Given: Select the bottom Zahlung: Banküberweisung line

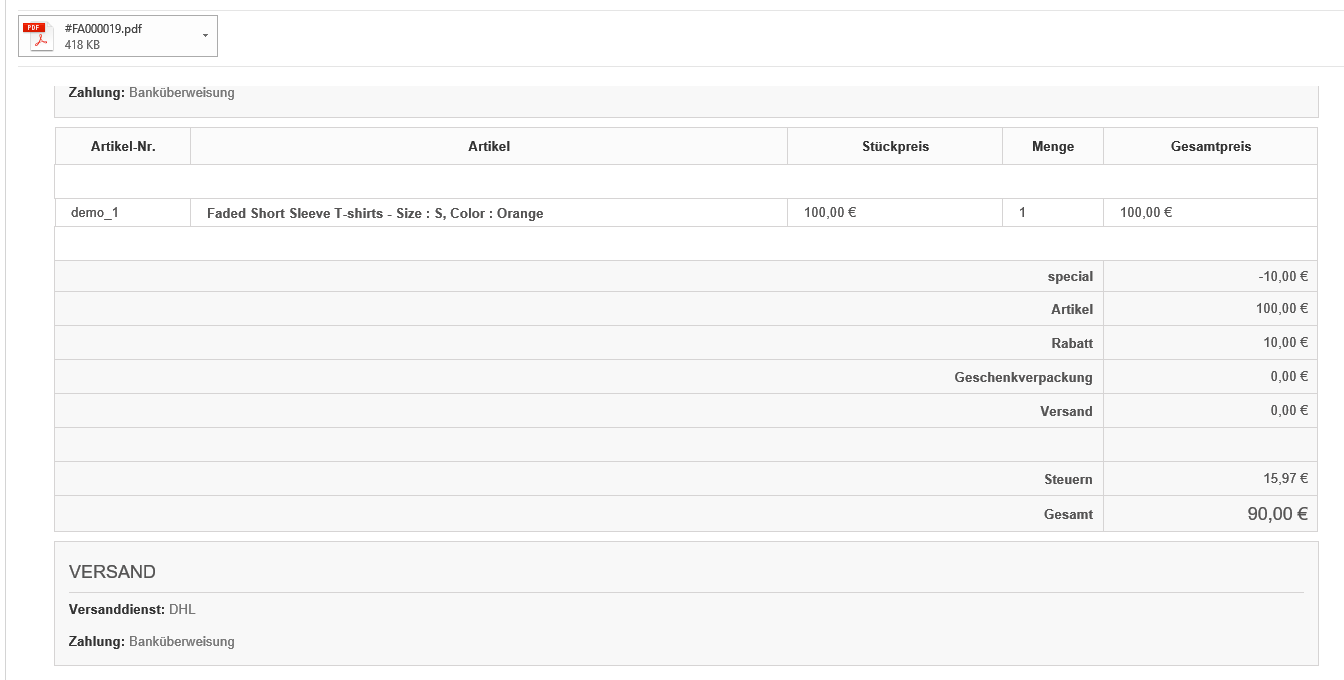Looking at the screenshot, I should pos(152,641).
